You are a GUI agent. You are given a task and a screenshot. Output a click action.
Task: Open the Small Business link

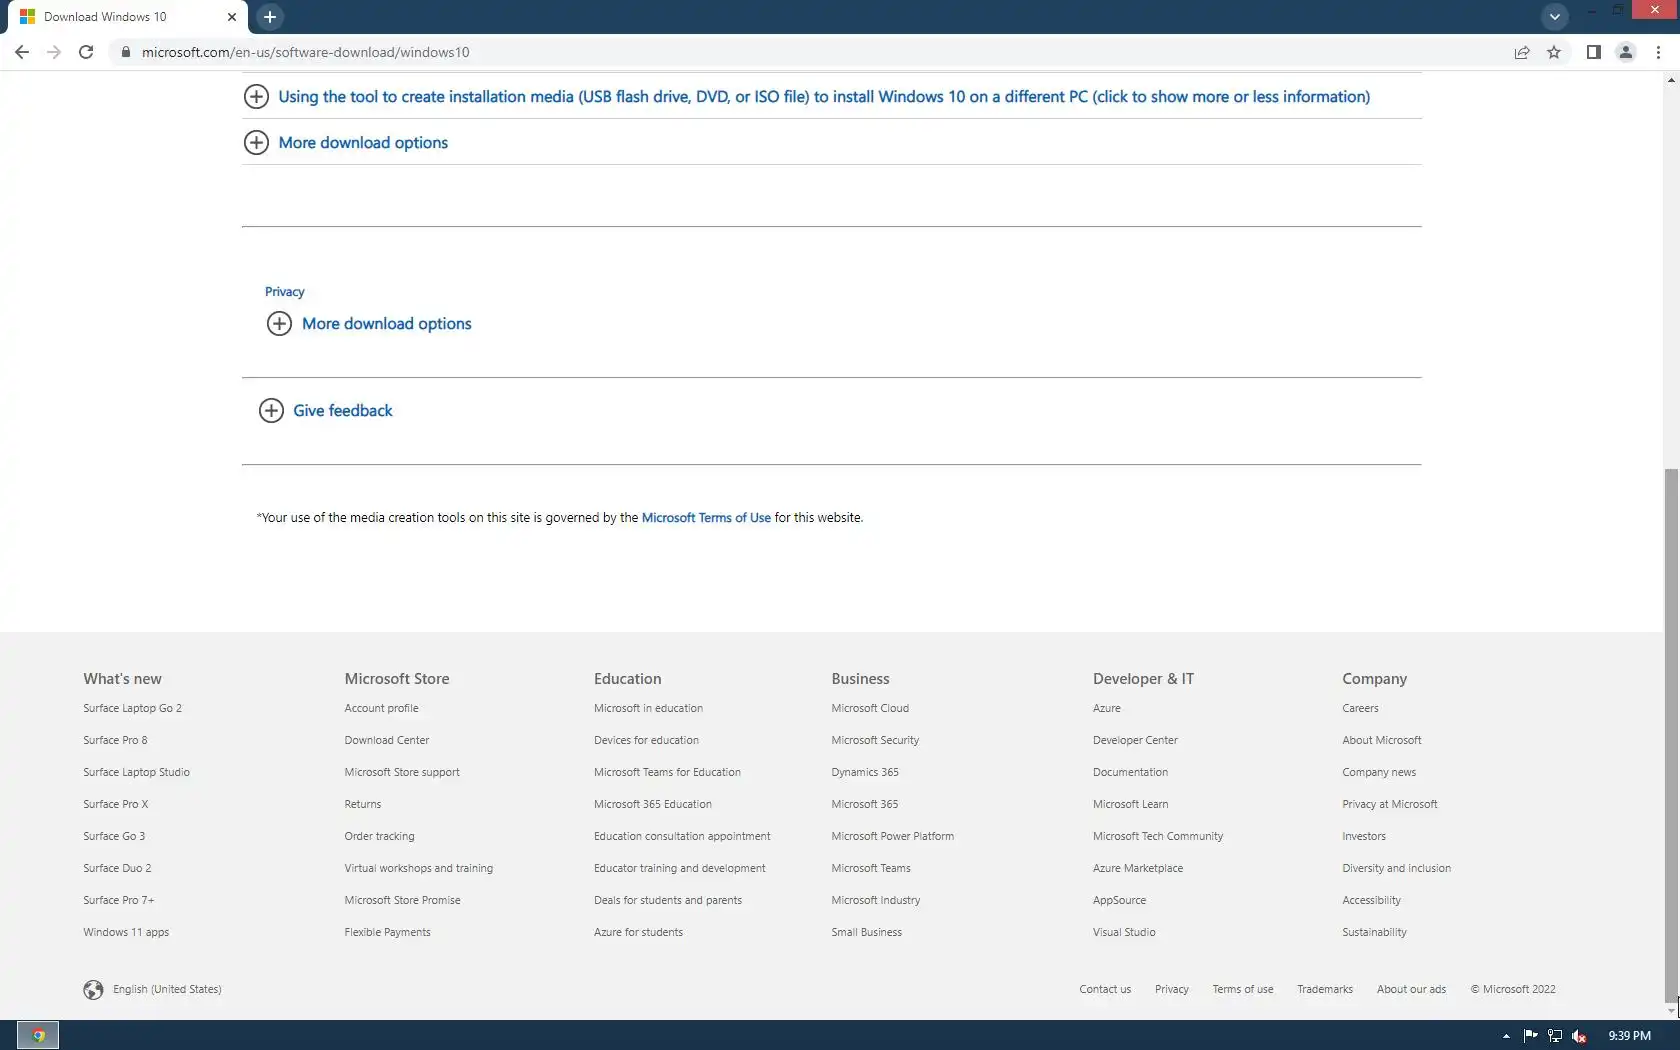tap(866, 933)
